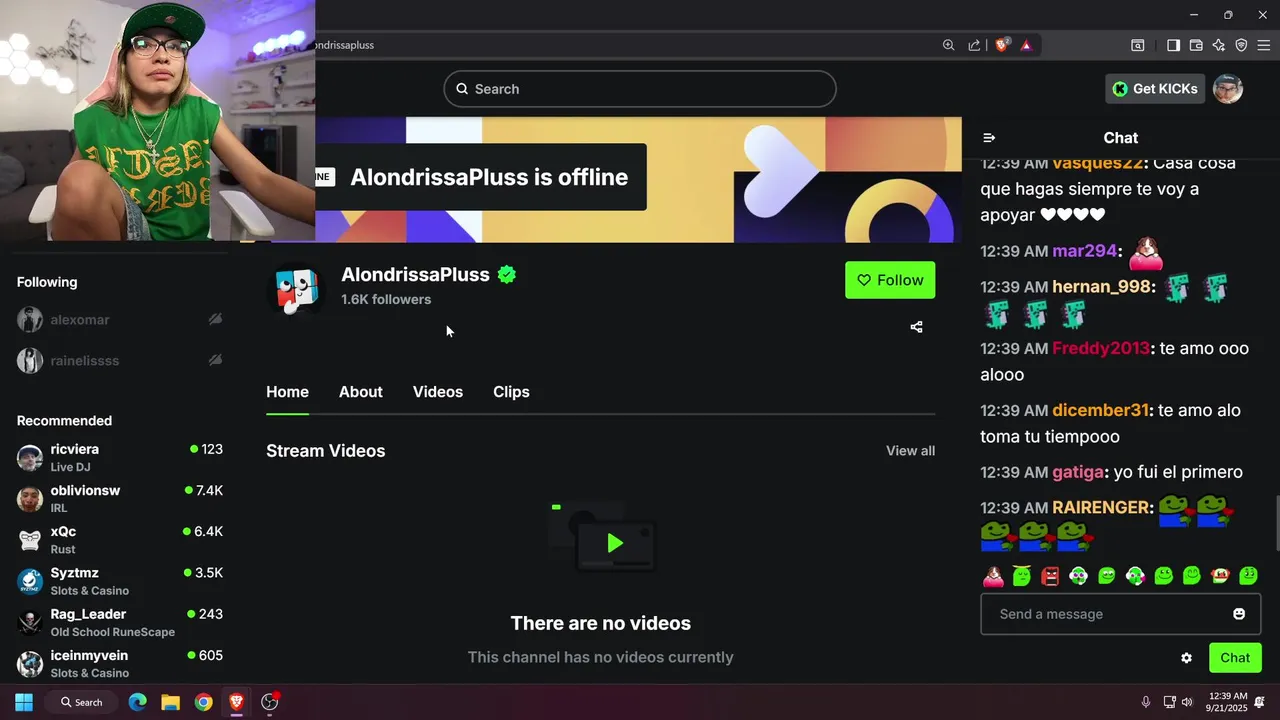Open the Windows Start menu

coord(24,702)
